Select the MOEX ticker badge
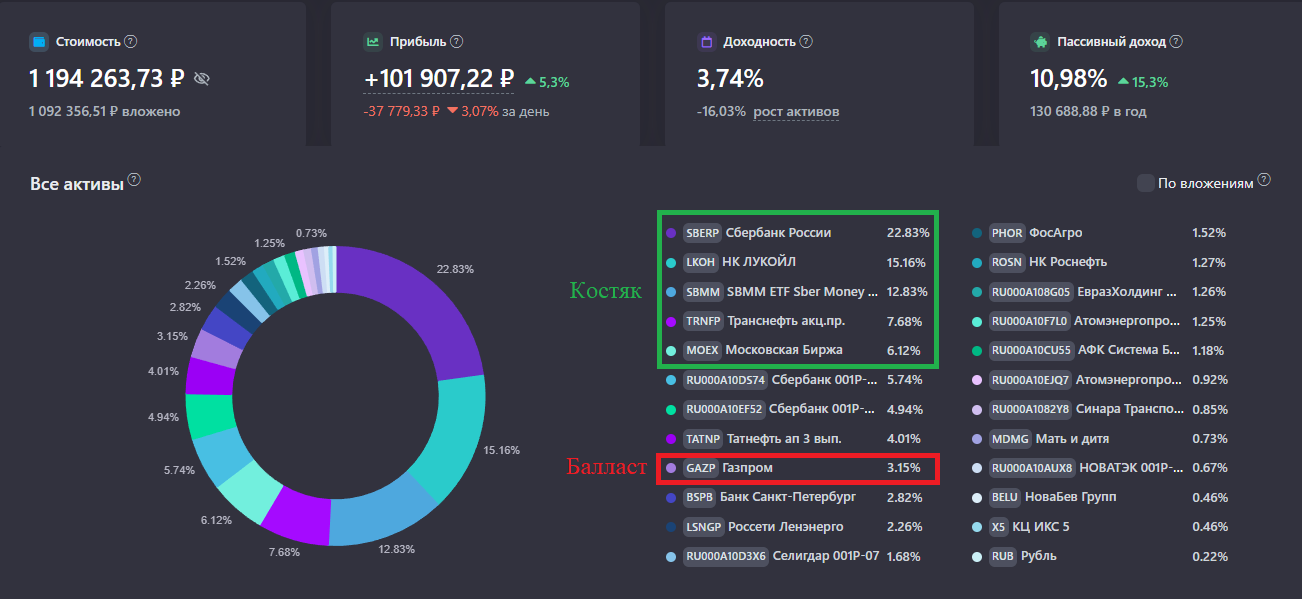 coord(702,350)
